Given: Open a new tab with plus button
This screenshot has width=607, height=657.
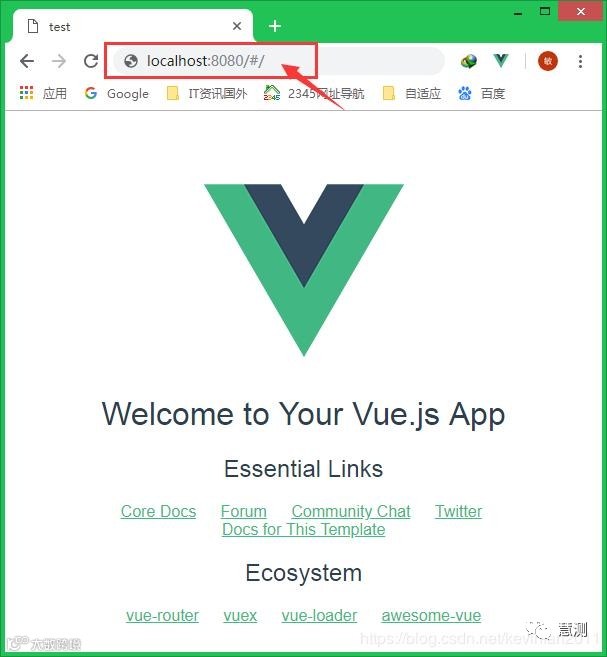Looking at the screenshot, I should 275,26.
